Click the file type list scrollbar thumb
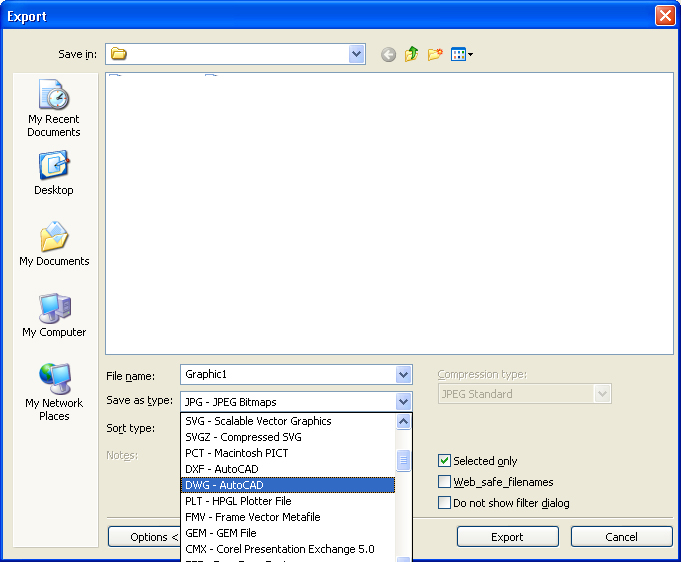This screenshot has height=562, width=681. pos(404,461)
